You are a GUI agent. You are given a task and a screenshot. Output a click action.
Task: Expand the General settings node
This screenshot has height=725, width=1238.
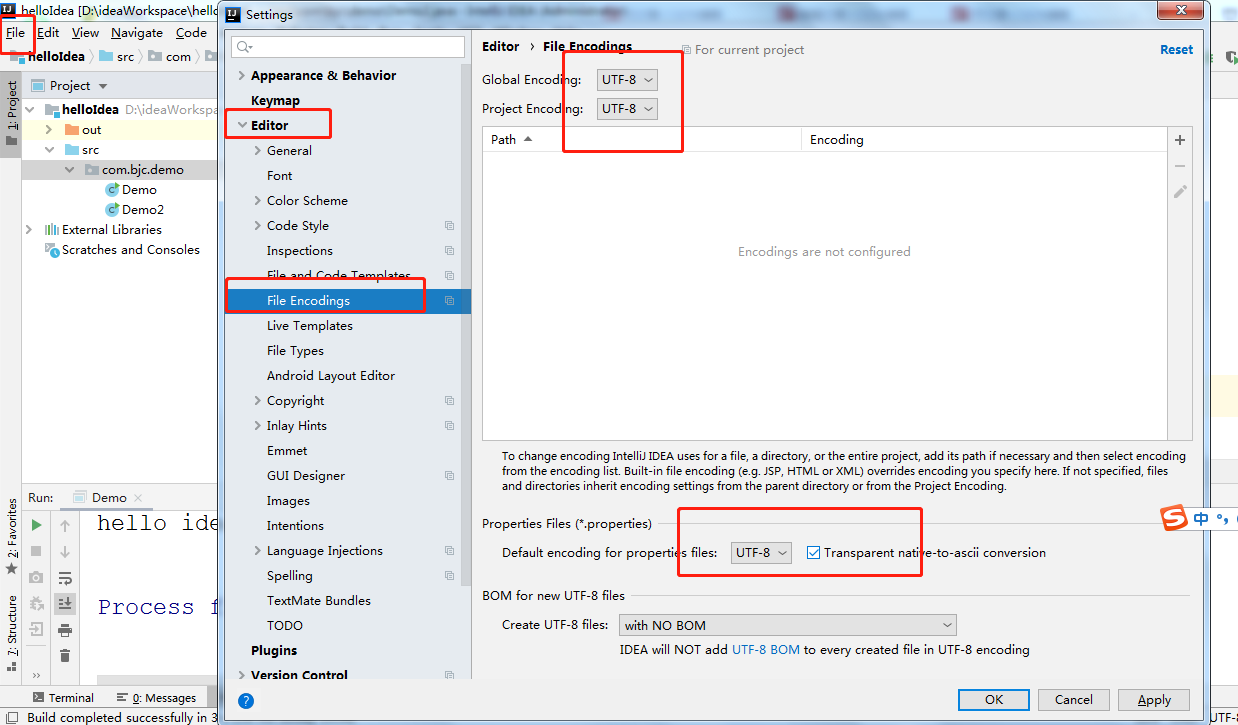[x=258, y=151]
